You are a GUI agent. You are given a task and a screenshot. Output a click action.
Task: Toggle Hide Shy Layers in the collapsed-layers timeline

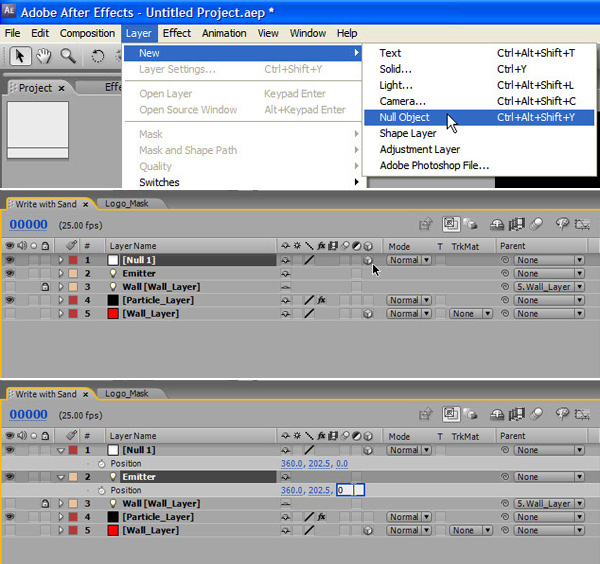click(x=497, y=225)
